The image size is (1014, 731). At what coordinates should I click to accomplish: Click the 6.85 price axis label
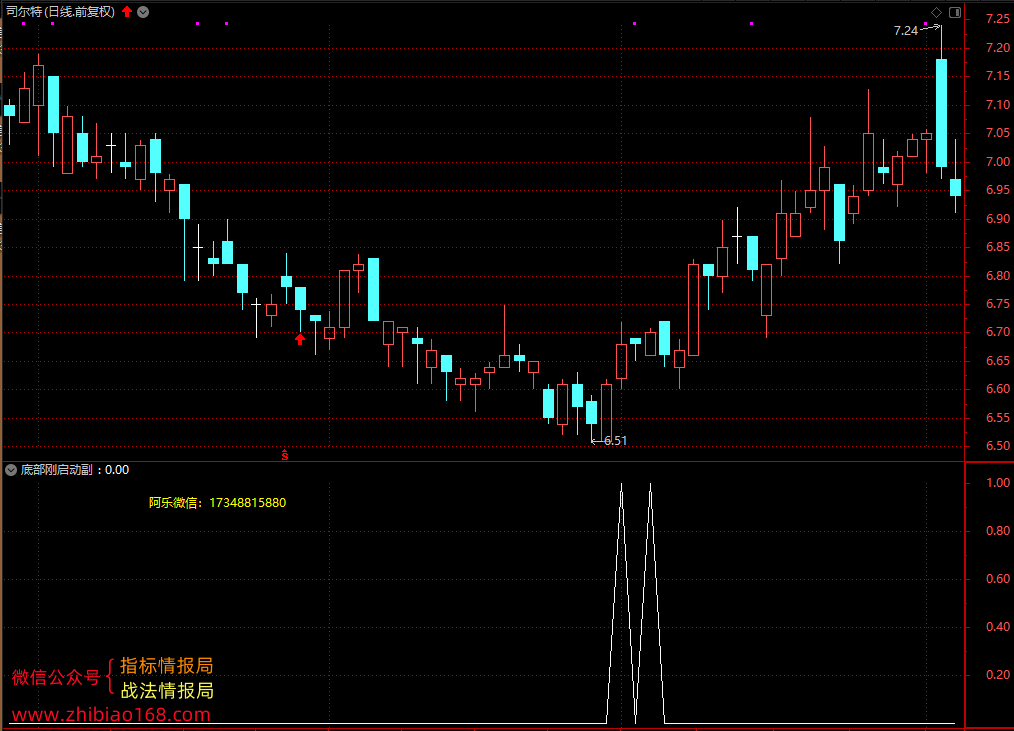tap(998, 246)
